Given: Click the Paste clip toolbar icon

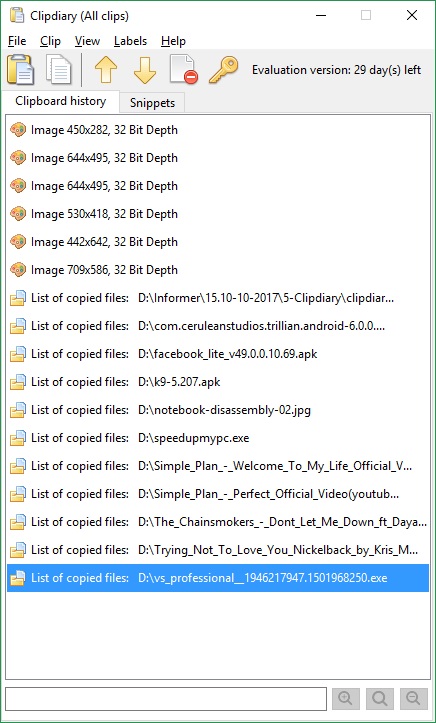Looking at the screenshot, I should (21, 69).
